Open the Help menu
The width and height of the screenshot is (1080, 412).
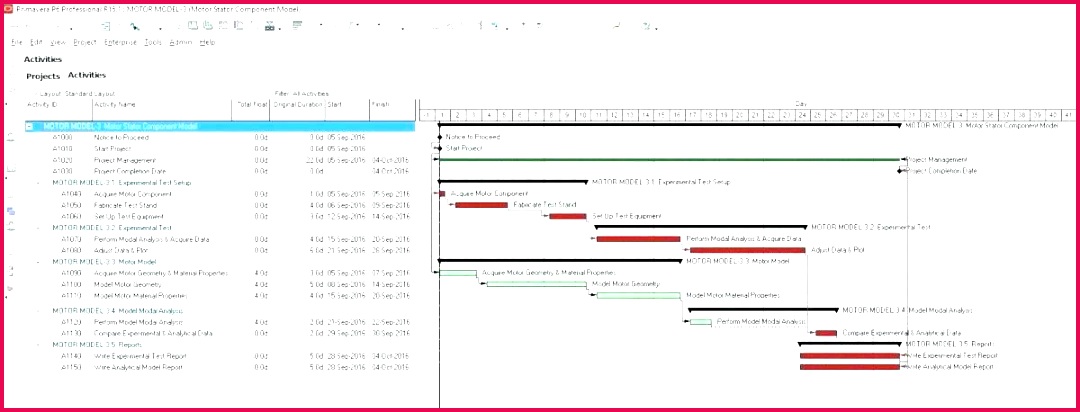[x=207, y=42]
